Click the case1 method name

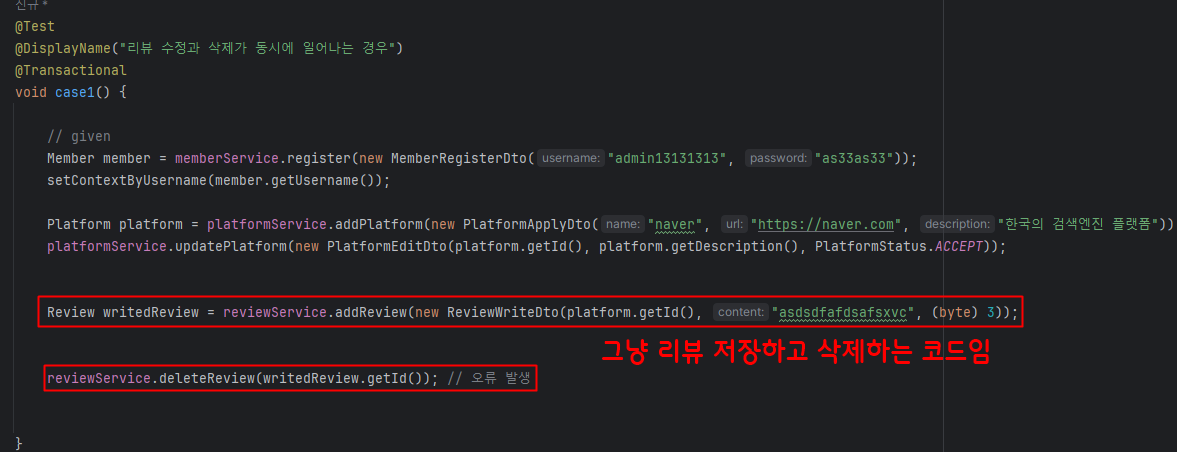77,93
